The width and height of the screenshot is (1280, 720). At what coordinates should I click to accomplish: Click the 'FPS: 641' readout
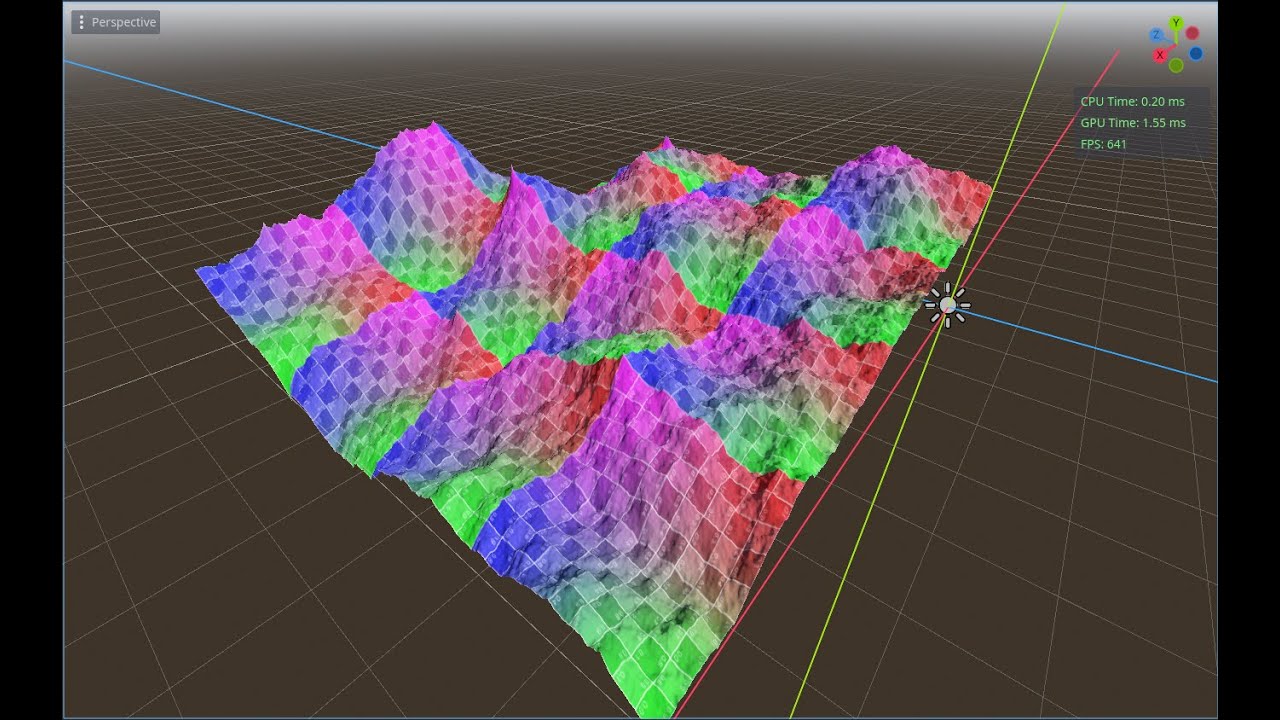[x=1104, y=145]
